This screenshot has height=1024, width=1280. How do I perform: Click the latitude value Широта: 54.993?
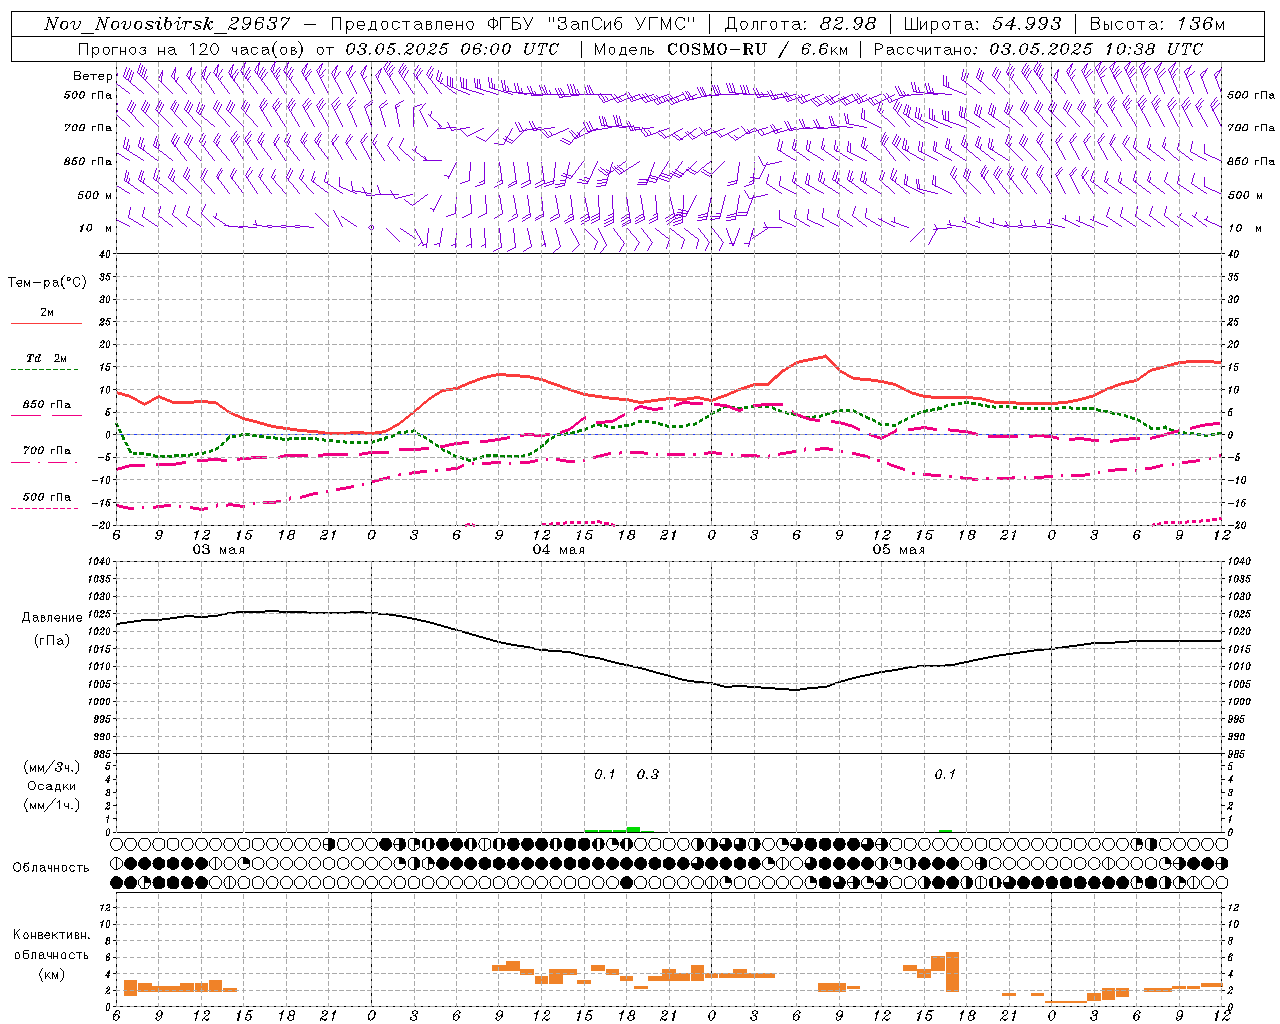click(982, 24)
